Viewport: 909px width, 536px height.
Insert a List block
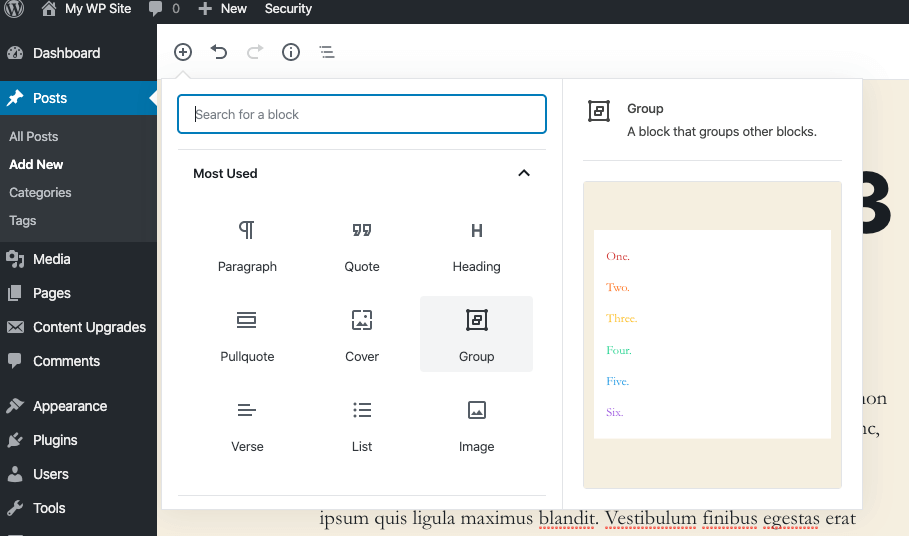362,425
